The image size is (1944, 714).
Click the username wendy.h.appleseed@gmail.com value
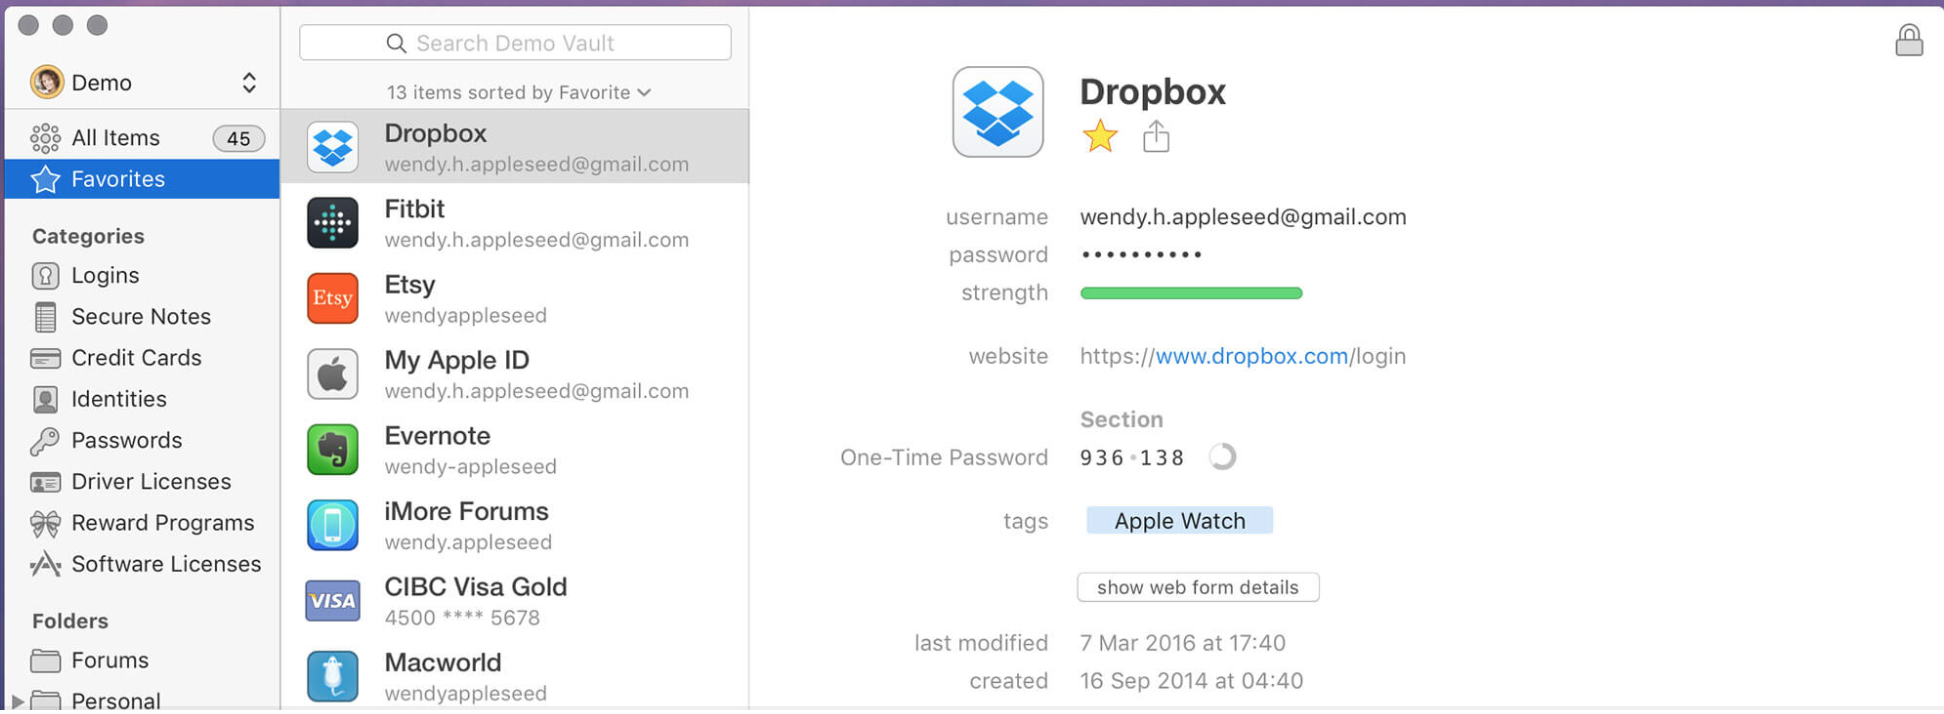pos(1242,217)
